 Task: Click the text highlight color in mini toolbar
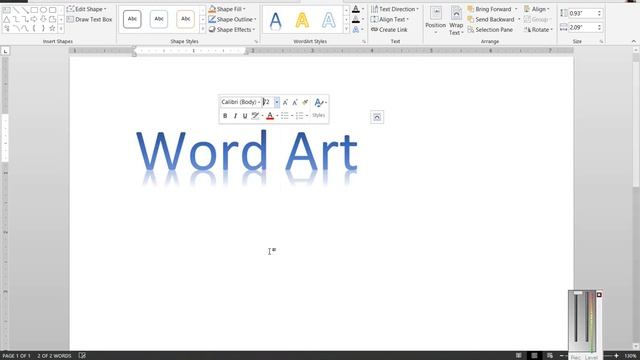point(255,116)
